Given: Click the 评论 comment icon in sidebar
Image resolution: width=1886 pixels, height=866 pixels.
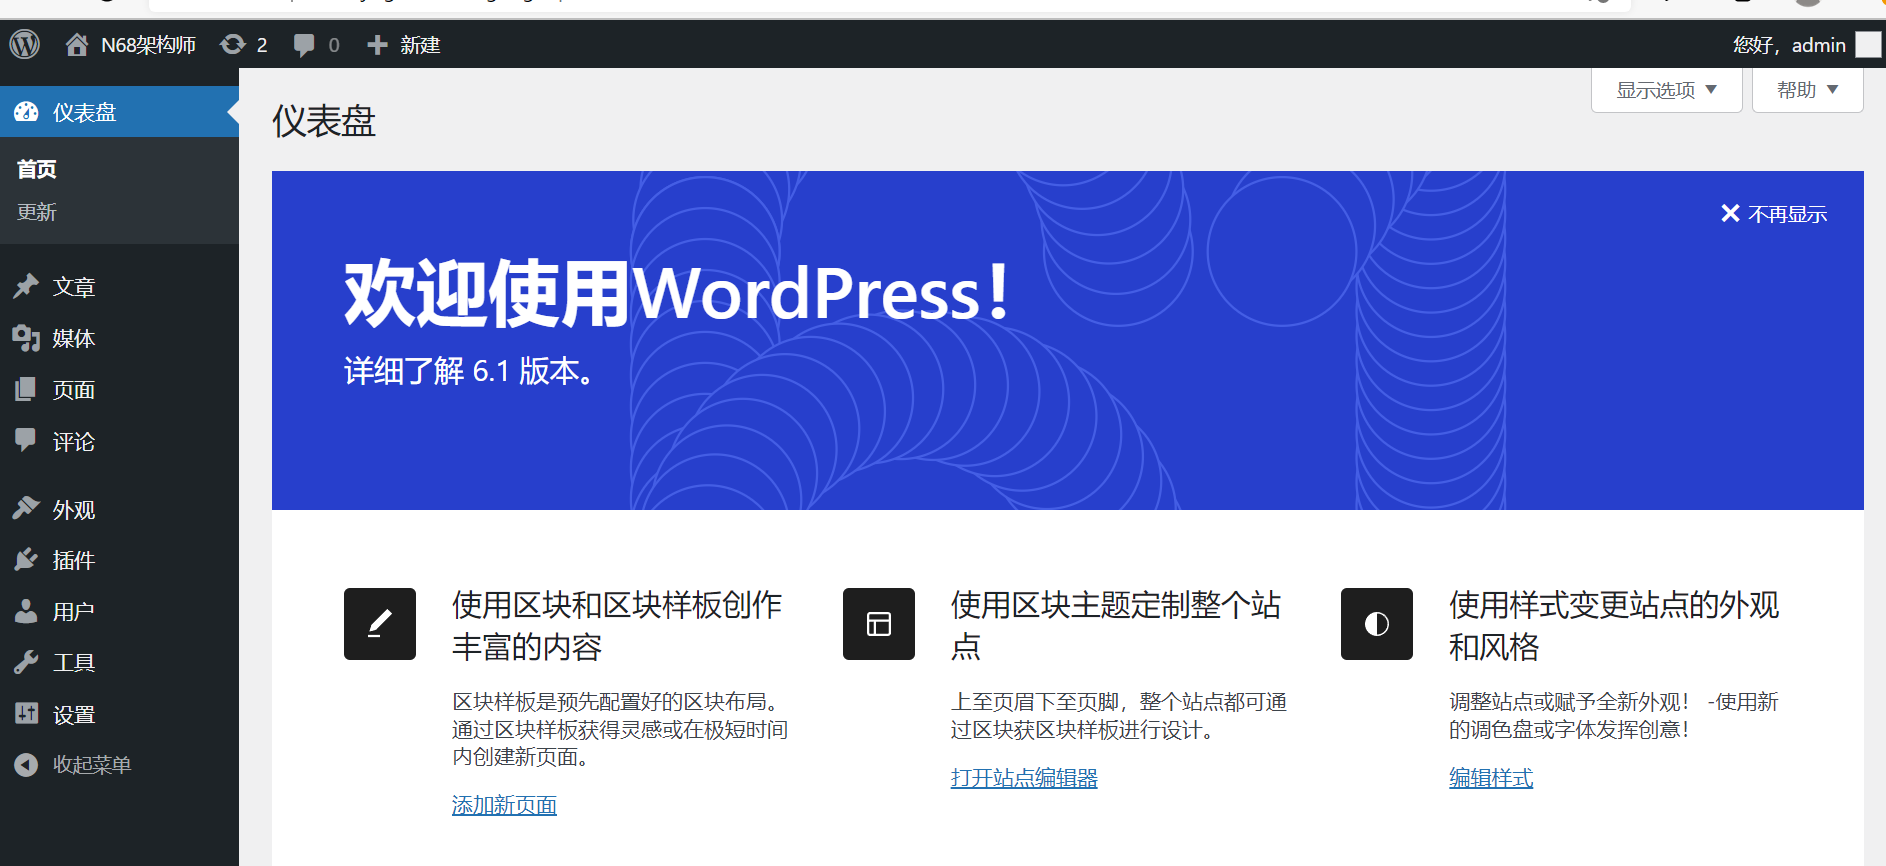Looking at the screenshot, I should click(26, 440).
